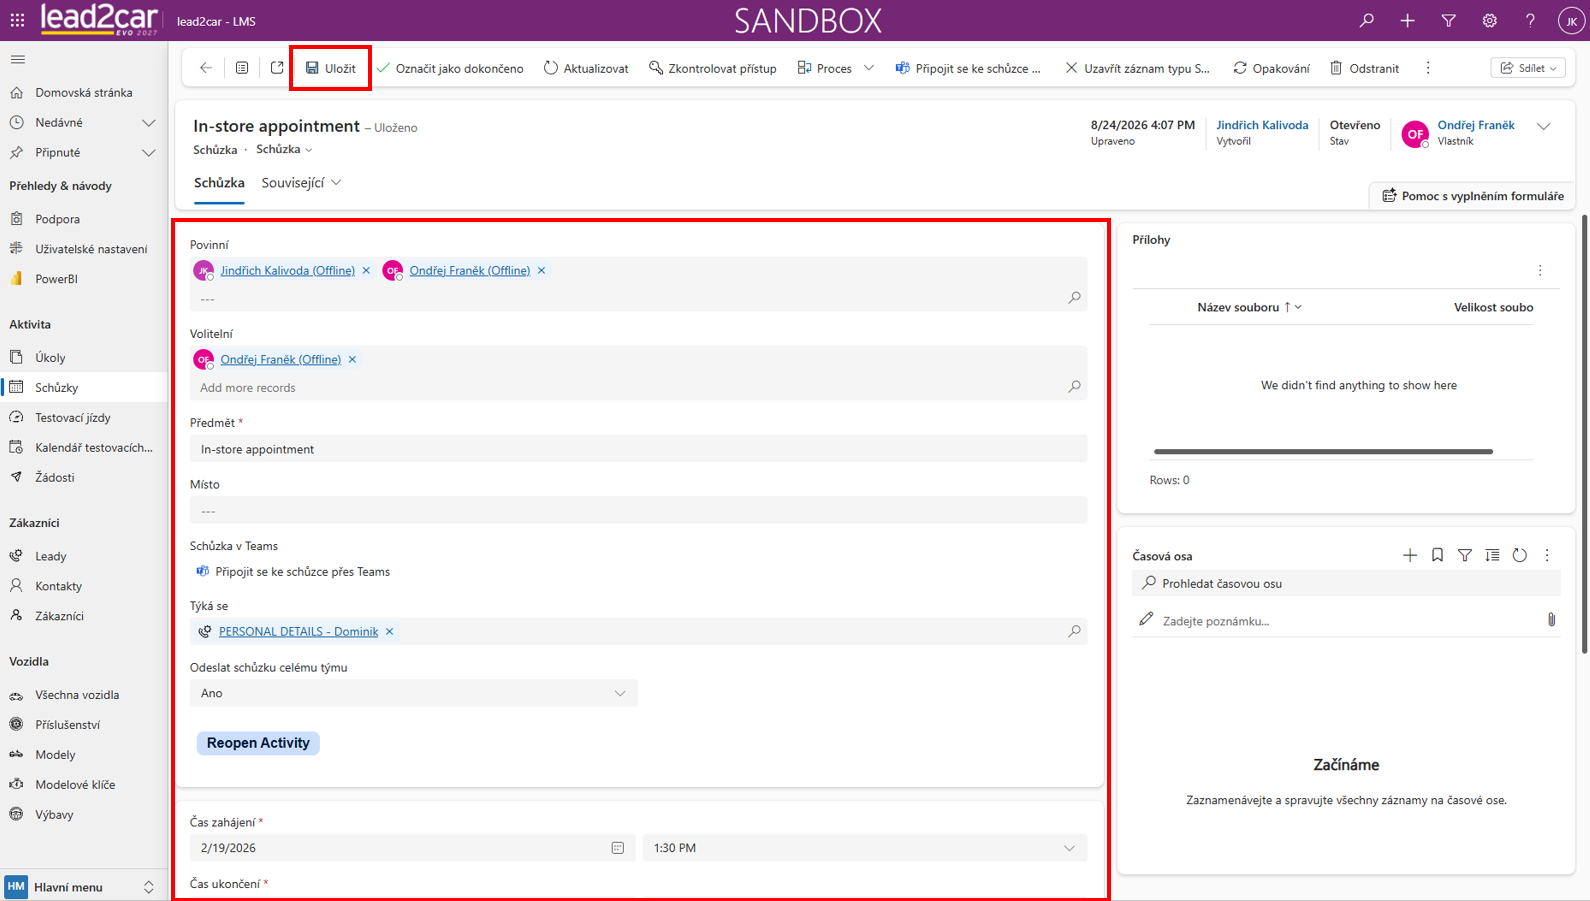
Task: Click the Předmět input field
Action: tap(638, 449)
